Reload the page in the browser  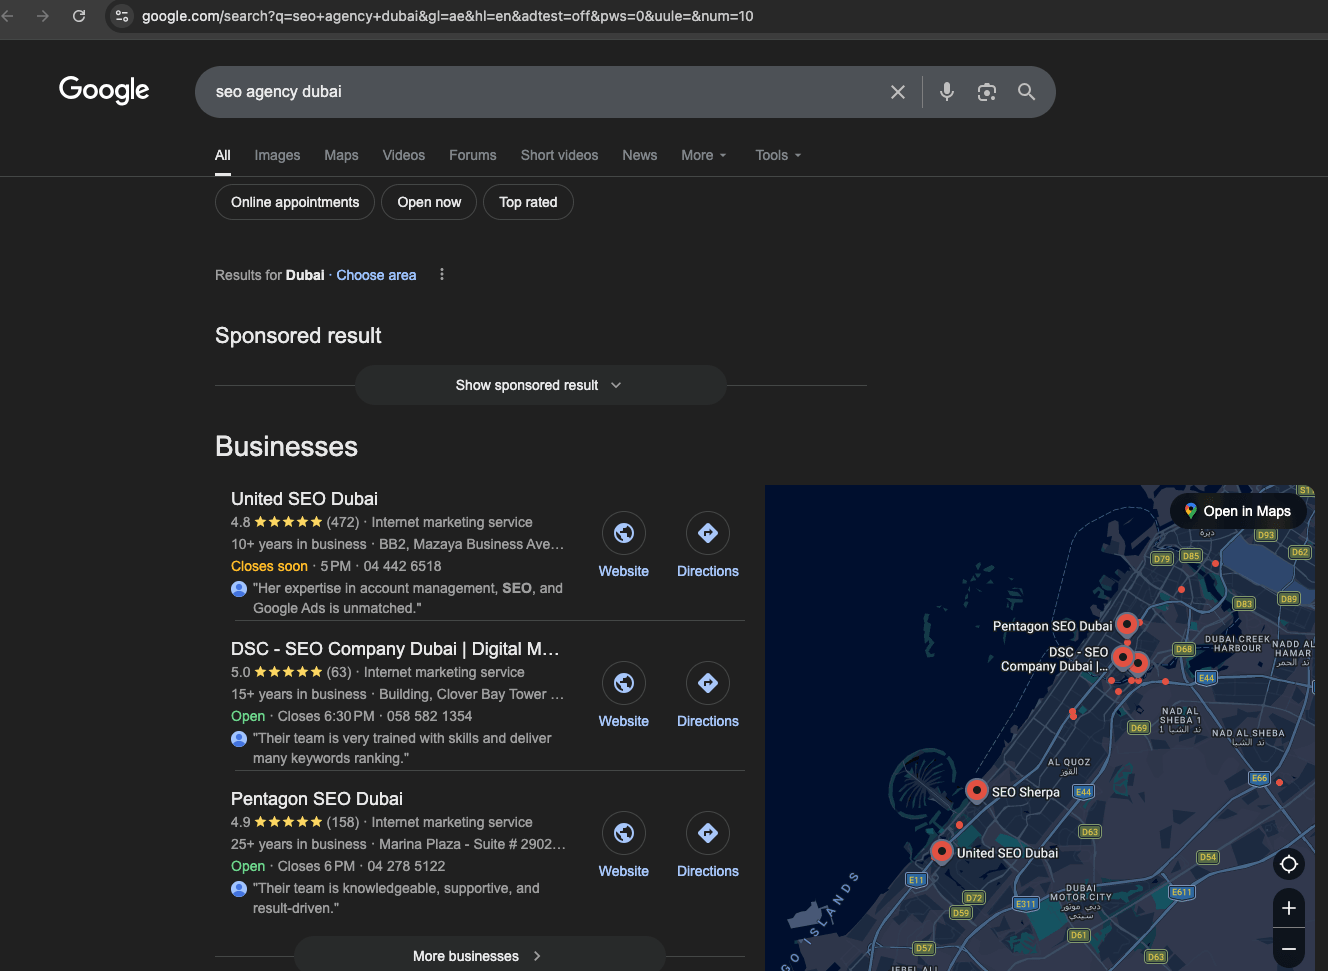[79, 16]
